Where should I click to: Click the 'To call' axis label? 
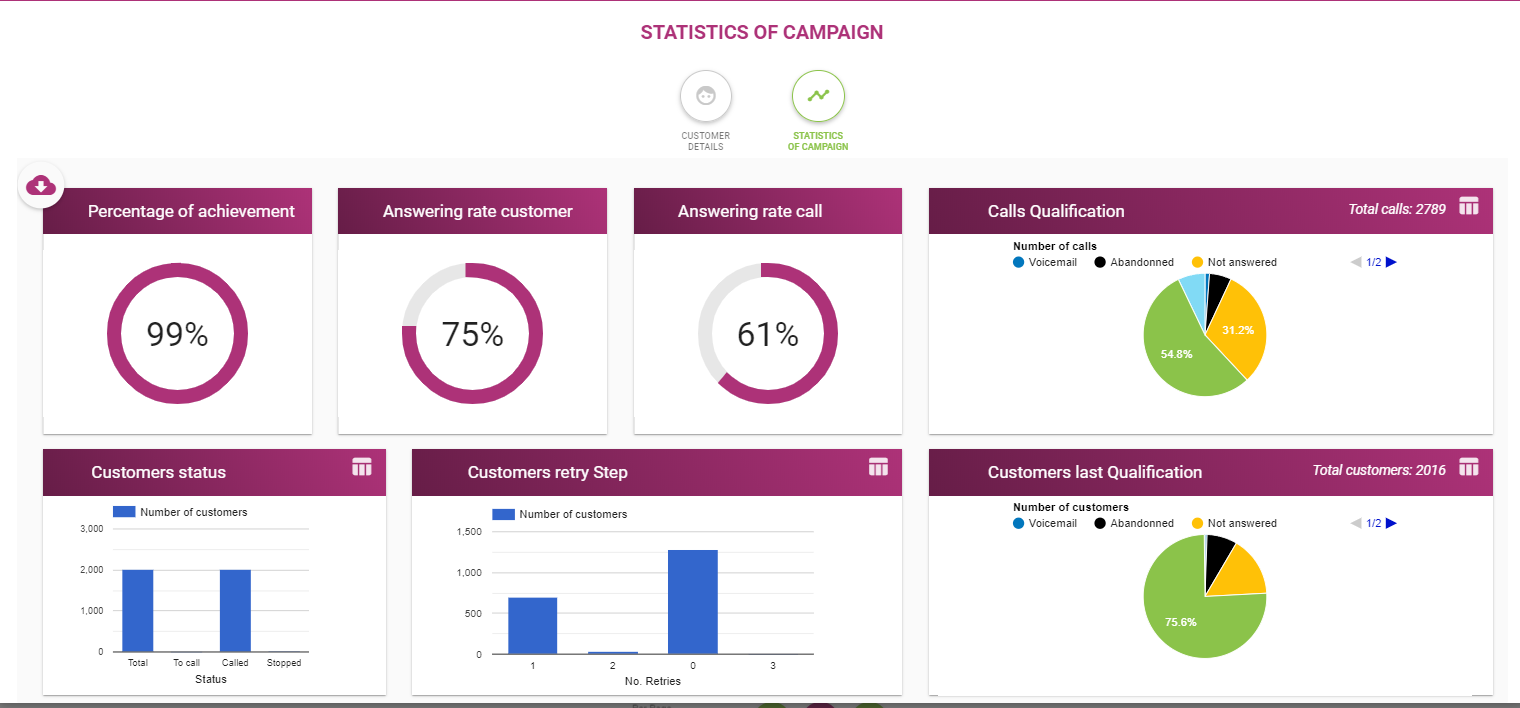pos(187,663)
